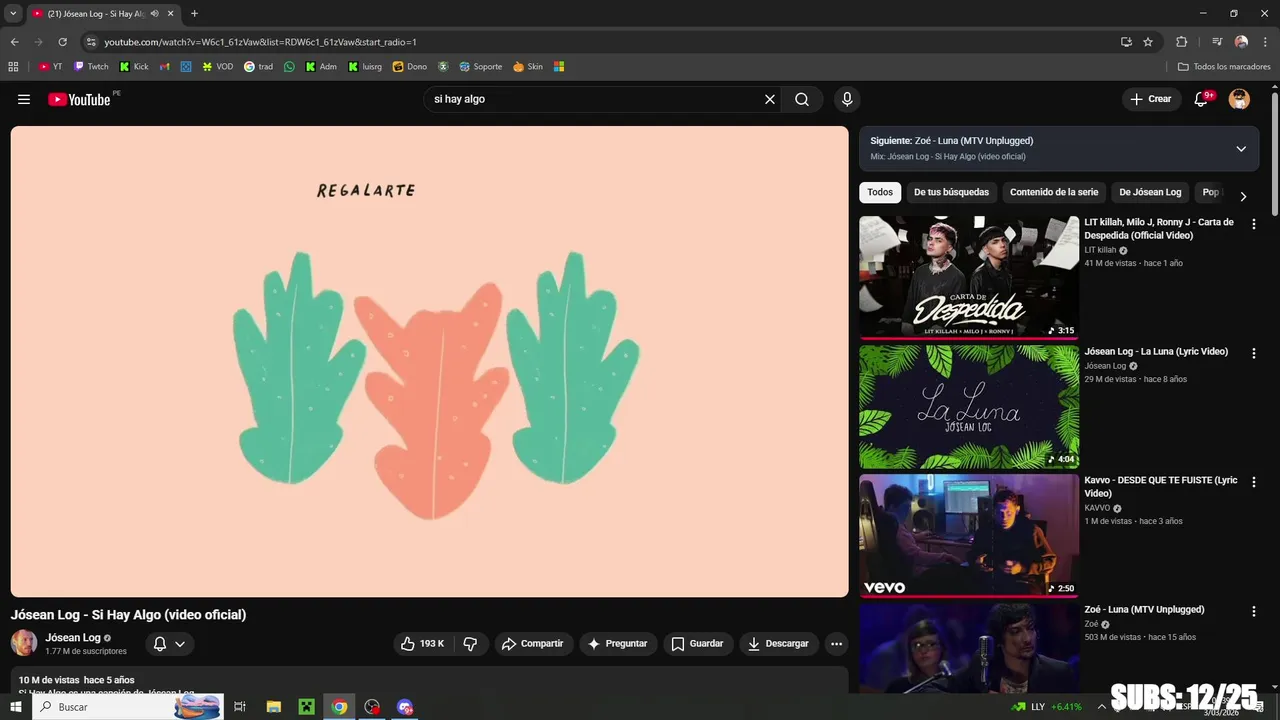Go to YouTube home via logo
The height and width of the screenshot is (720, 1280).
[79, 99]
